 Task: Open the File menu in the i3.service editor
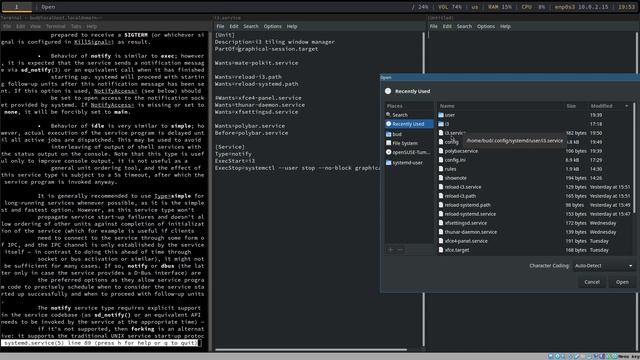point(220,26)
